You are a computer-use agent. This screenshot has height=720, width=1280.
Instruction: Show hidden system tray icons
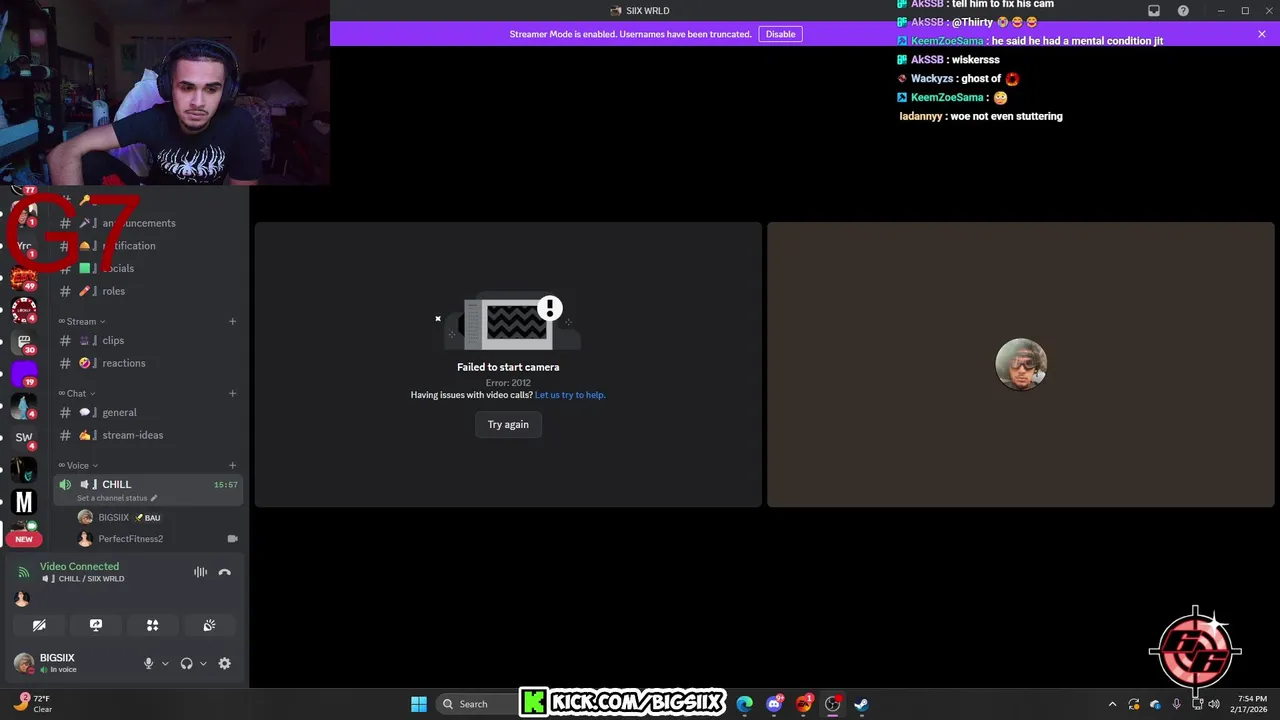click(1112, 704)
